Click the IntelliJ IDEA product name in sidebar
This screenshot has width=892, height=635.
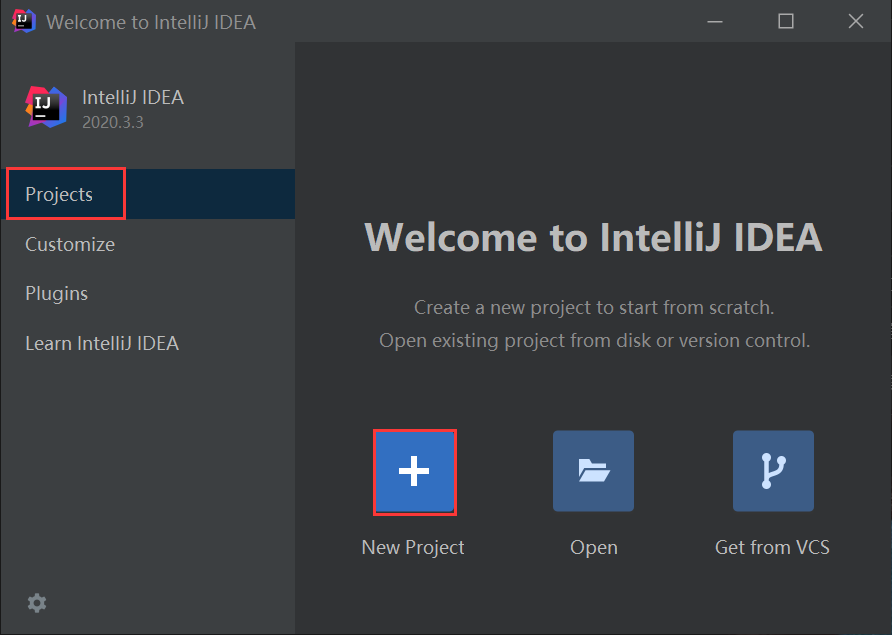[133, 97]
